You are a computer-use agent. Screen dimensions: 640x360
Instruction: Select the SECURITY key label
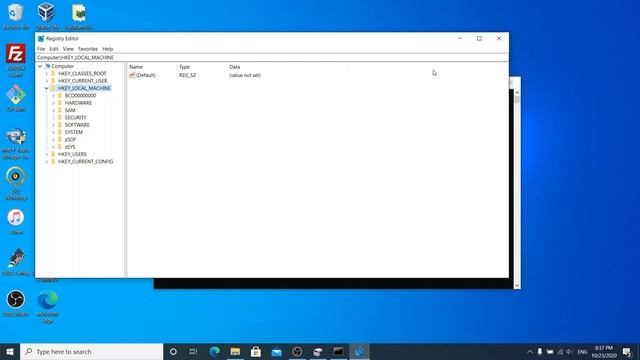coord(76,118)
